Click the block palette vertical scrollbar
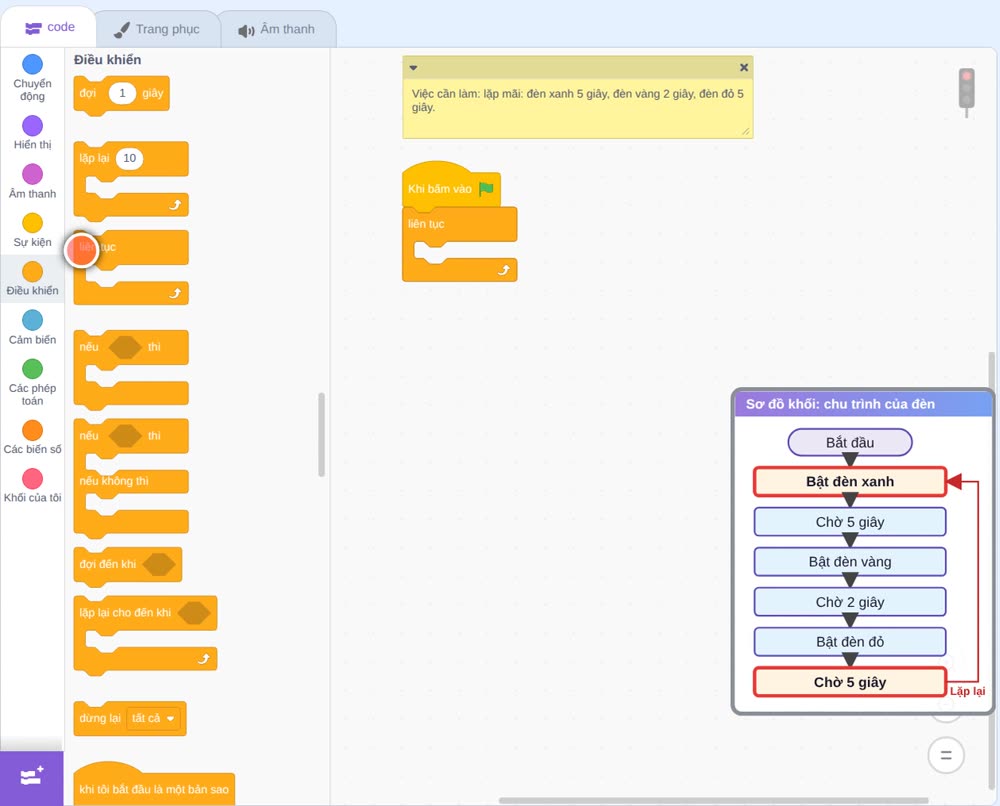Image resolution: width=1000 pixels, height=806 pixels. [321, 434]
